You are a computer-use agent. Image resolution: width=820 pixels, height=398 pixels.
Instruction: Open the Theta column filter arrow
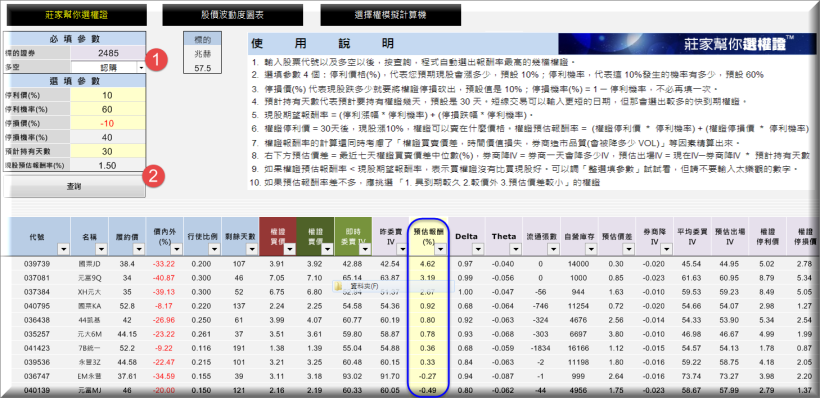click(516, 250)
